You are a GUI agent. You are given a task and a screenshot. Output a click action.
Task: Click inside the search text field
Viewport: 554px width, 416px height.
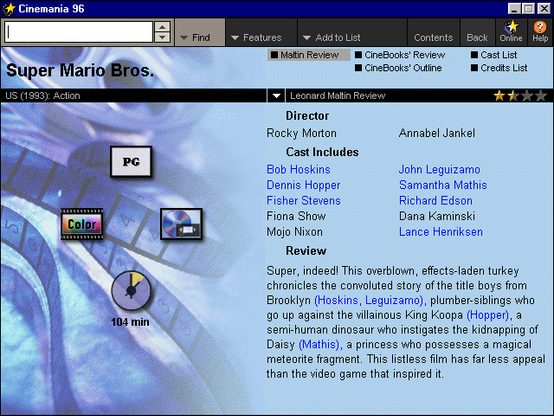[78, 32]
